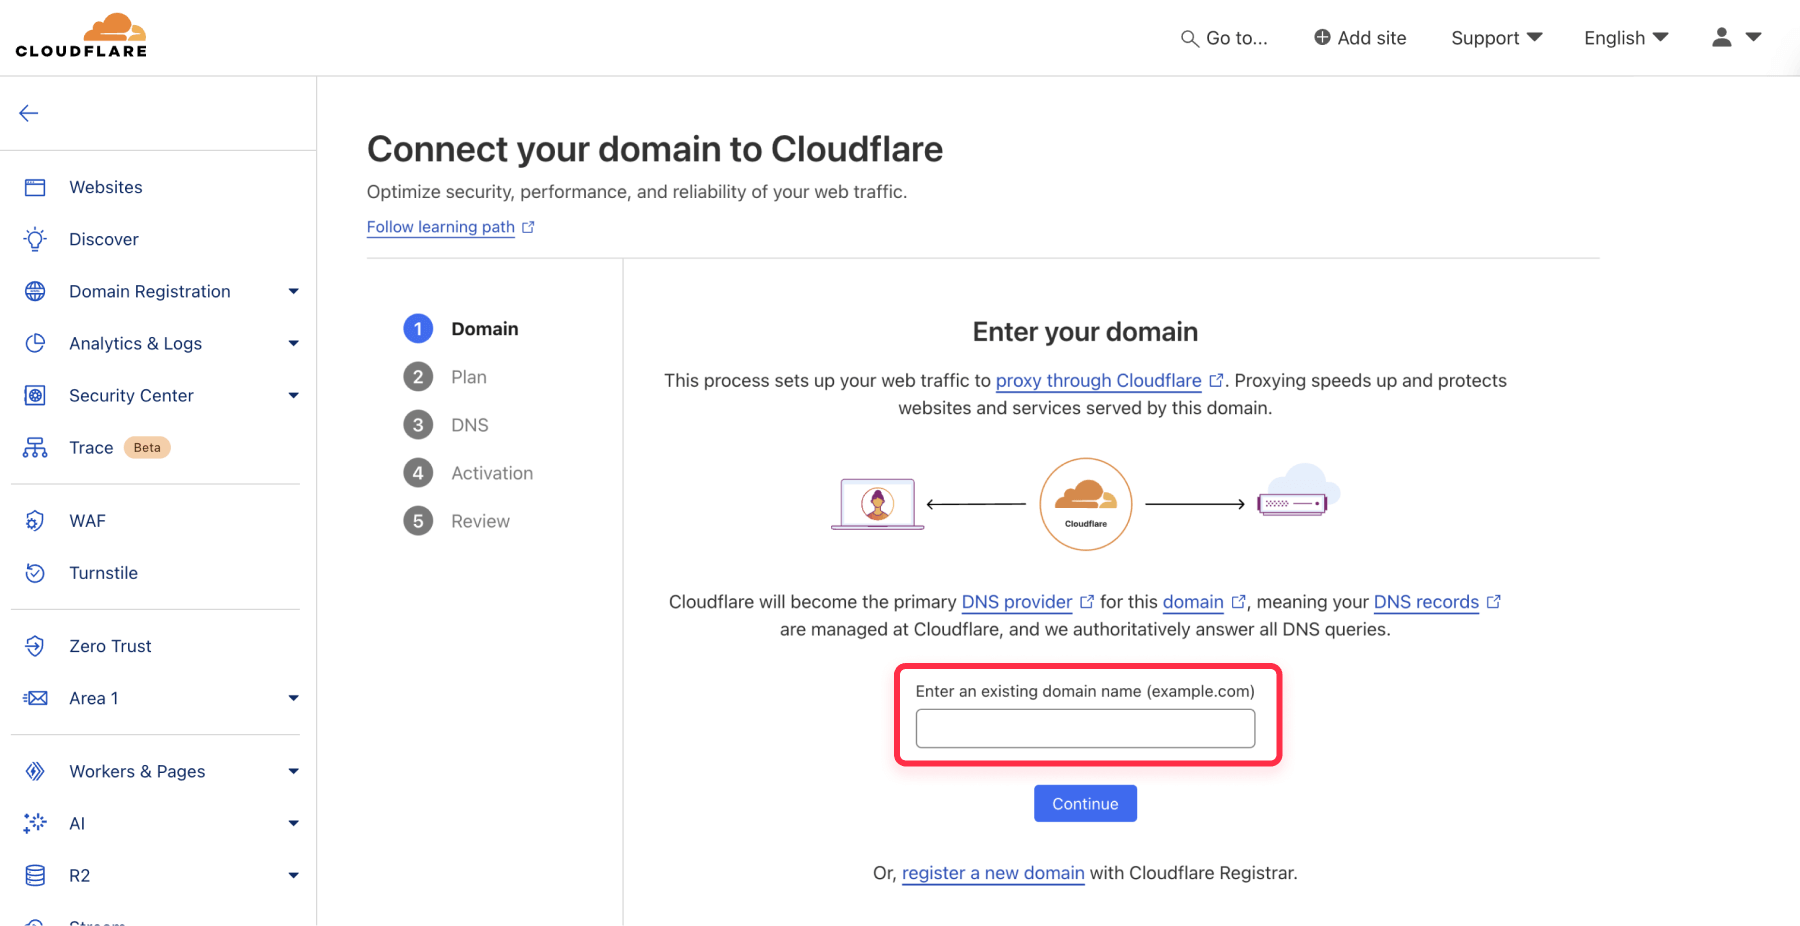The height and width of the screenshot is (926, 1800).
Task: Click the Area 1 envelope icon
Action: 35,698
